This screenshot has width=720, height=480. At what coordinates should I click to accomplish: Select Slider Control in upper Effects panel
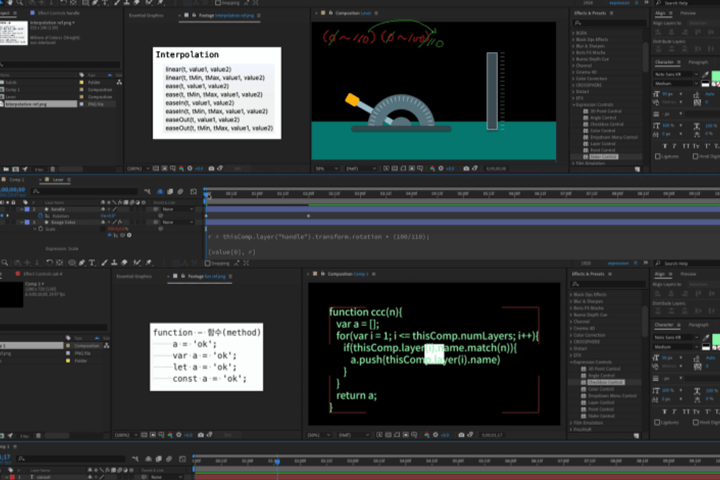pos(603,157)
